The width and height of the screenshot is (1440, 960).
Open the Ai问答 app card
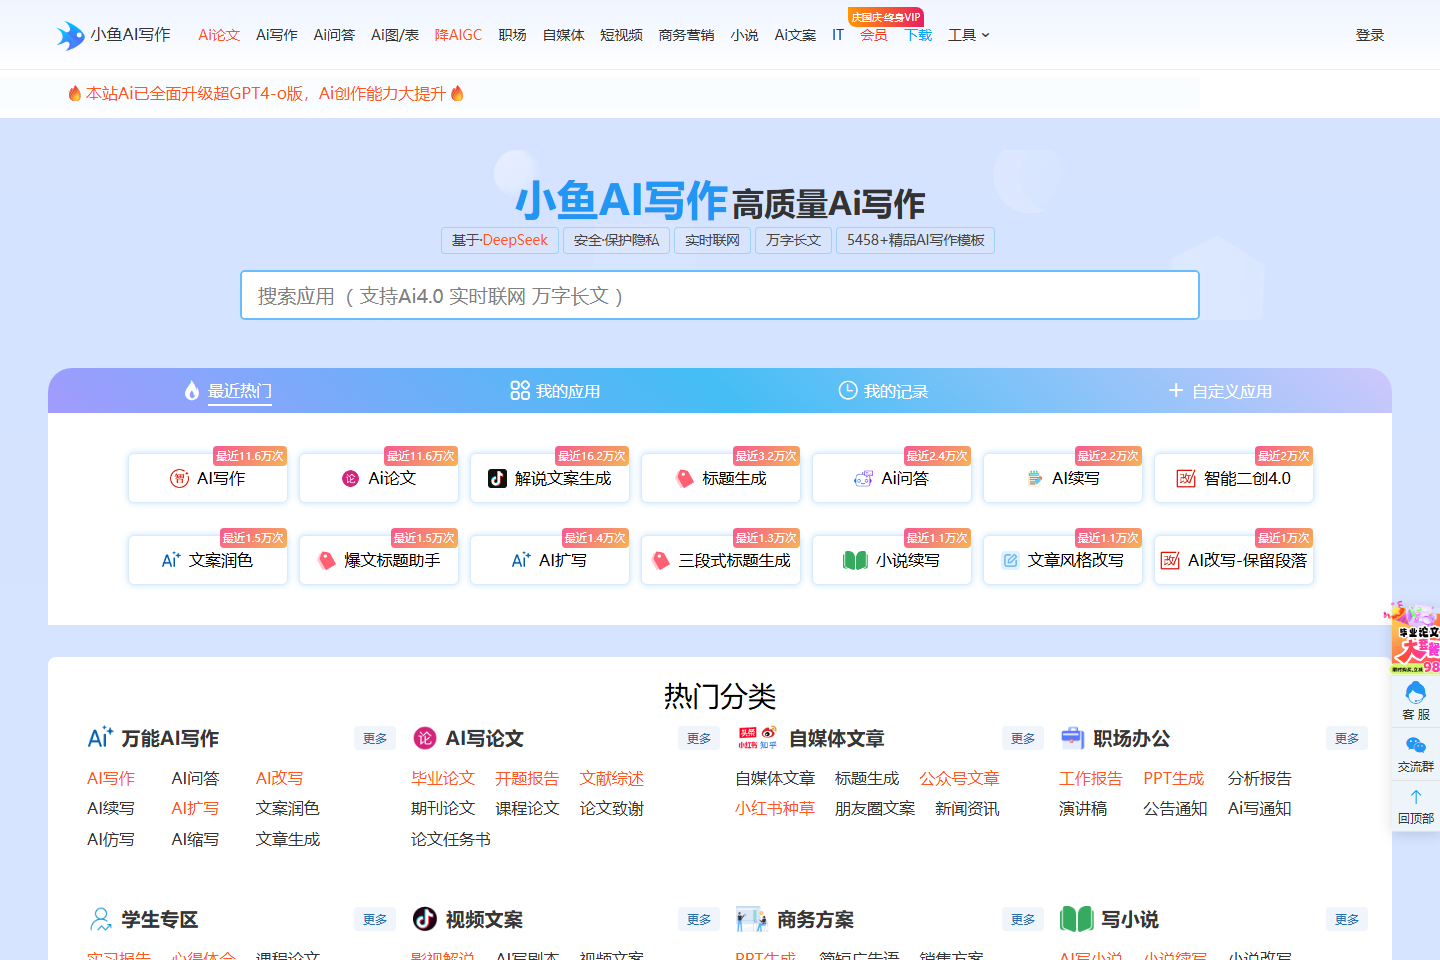coord(892,478)
